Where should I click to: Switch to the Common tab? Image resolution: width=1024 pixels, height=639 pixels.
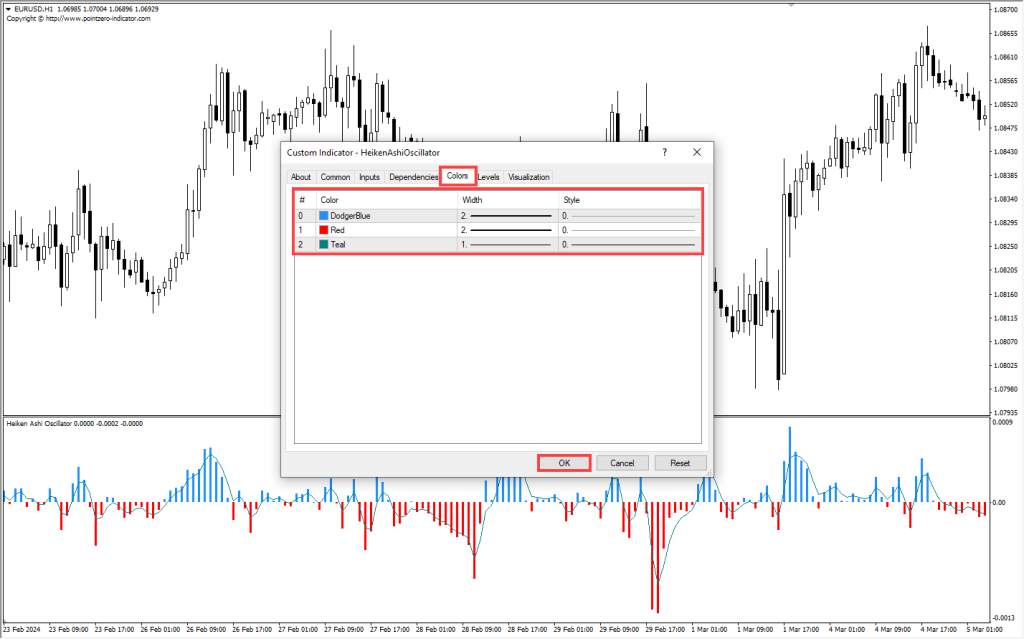tap(335, 177)
